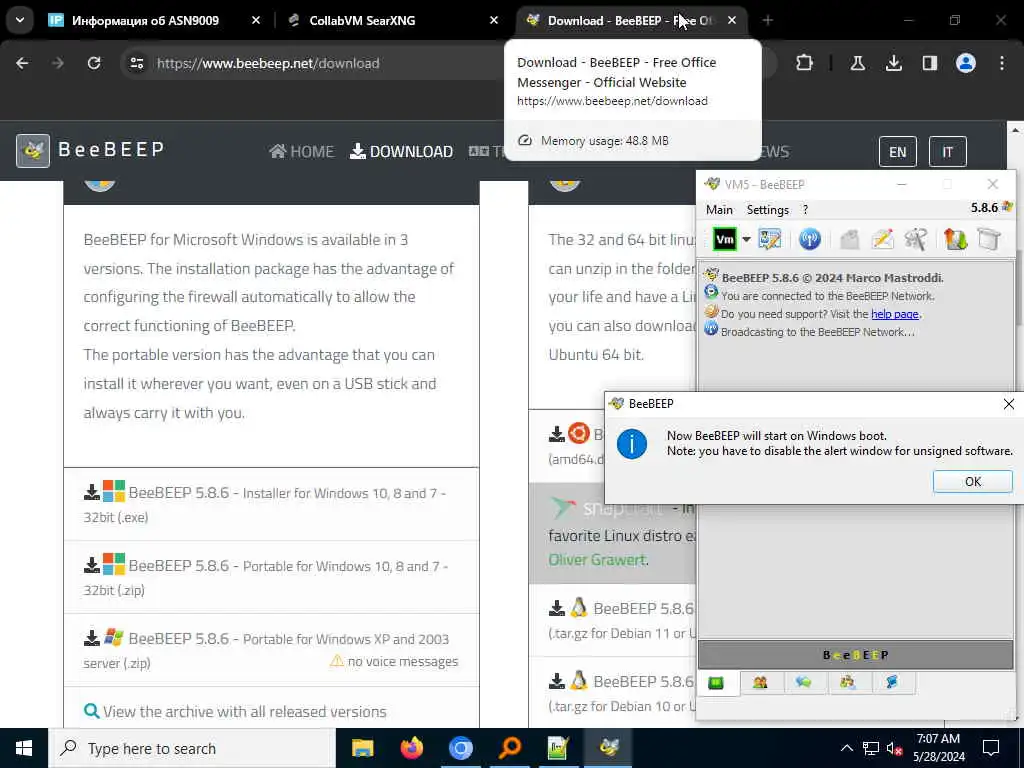1024x768 pixels.
Task: Open the notification center icon
Action: (991, 748)
